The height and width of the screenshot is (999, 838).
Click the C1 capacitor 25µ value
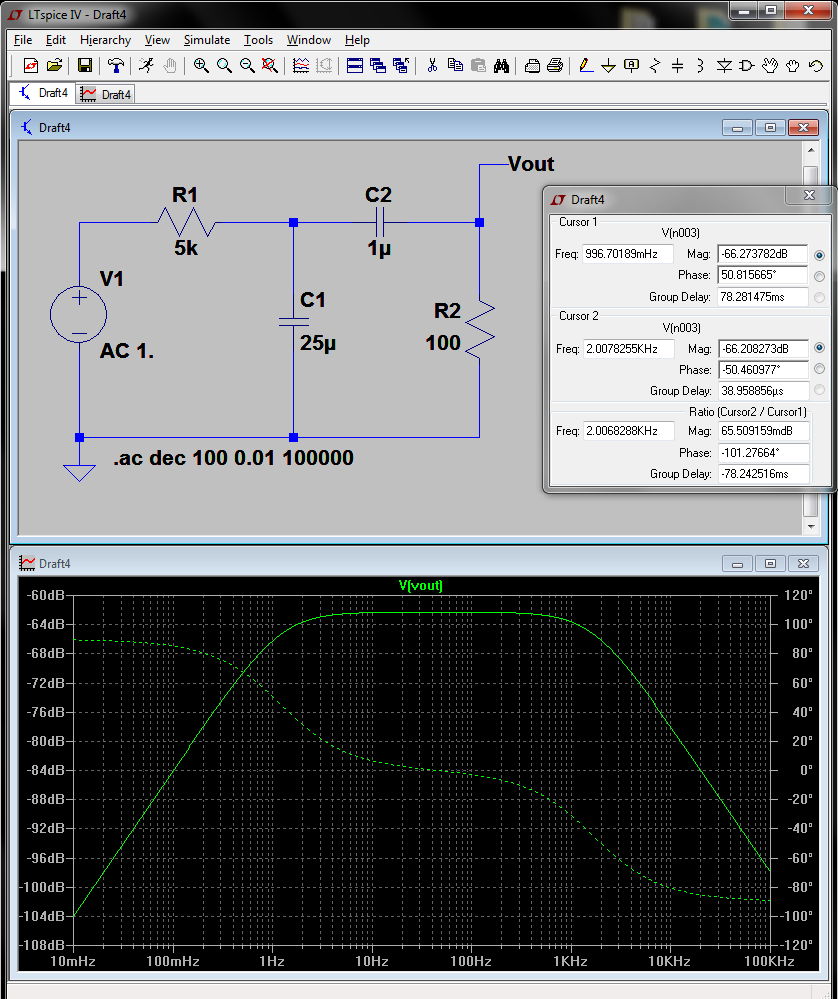pos(317,343)
